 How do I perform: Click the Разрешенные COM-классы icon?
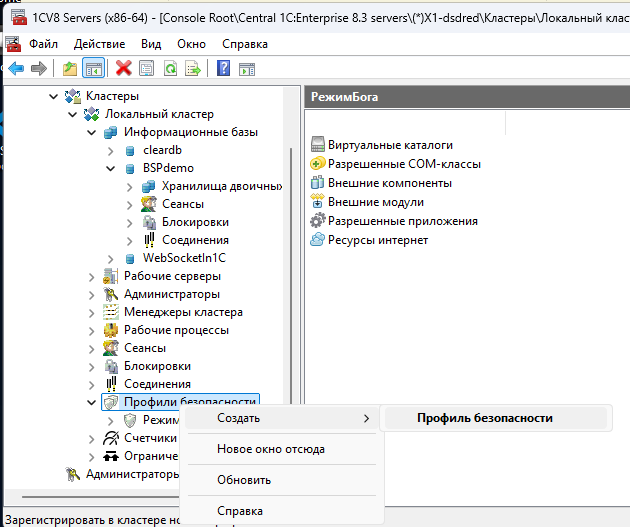pos(317,163)
